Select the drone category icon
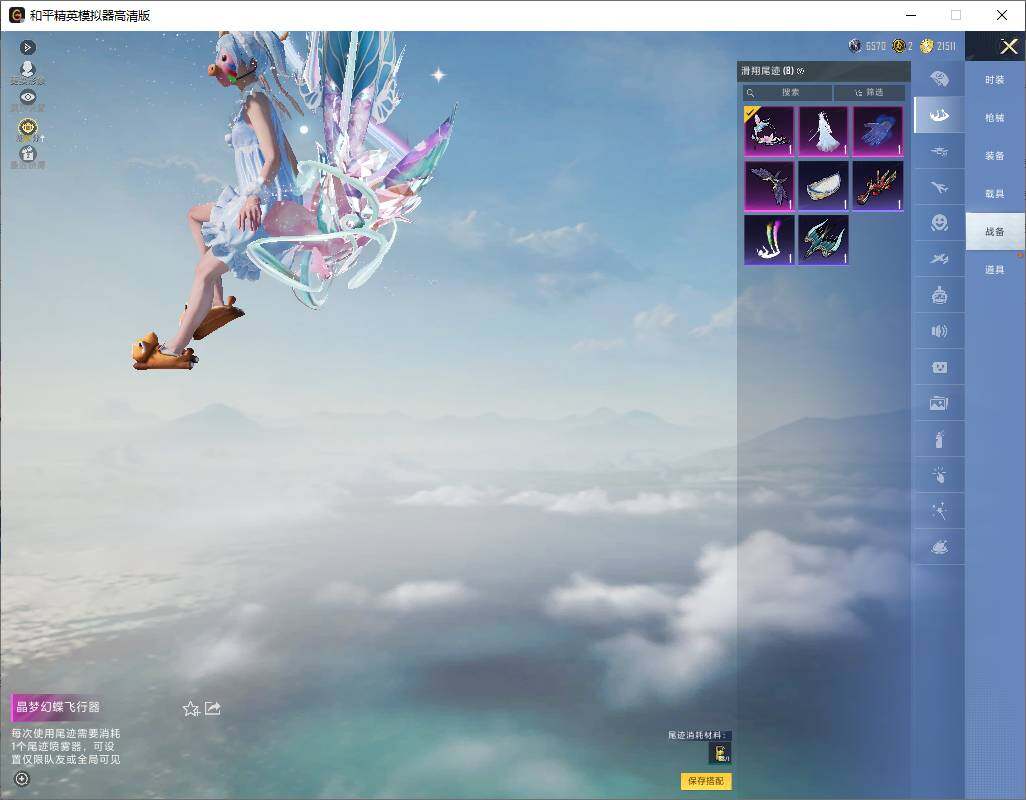Viewport: 1026px width, 800px height. tap(939, 152)
